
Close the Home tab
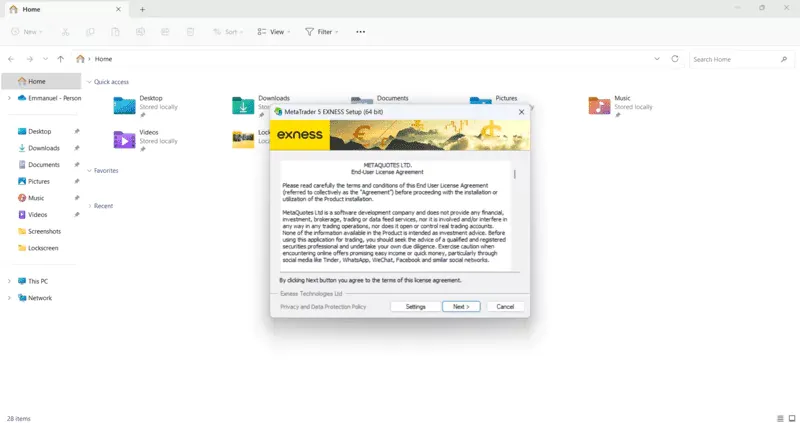tap(118, 9)
